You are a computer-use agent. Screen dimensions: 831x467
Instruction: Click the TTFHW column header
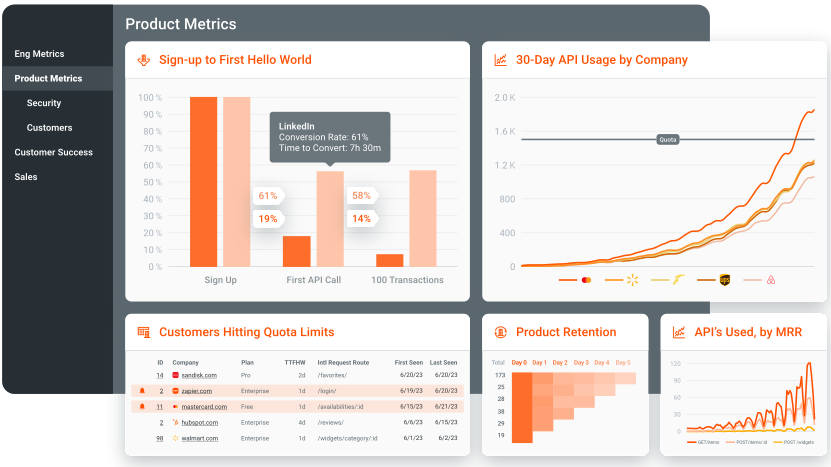click(295, 363)
